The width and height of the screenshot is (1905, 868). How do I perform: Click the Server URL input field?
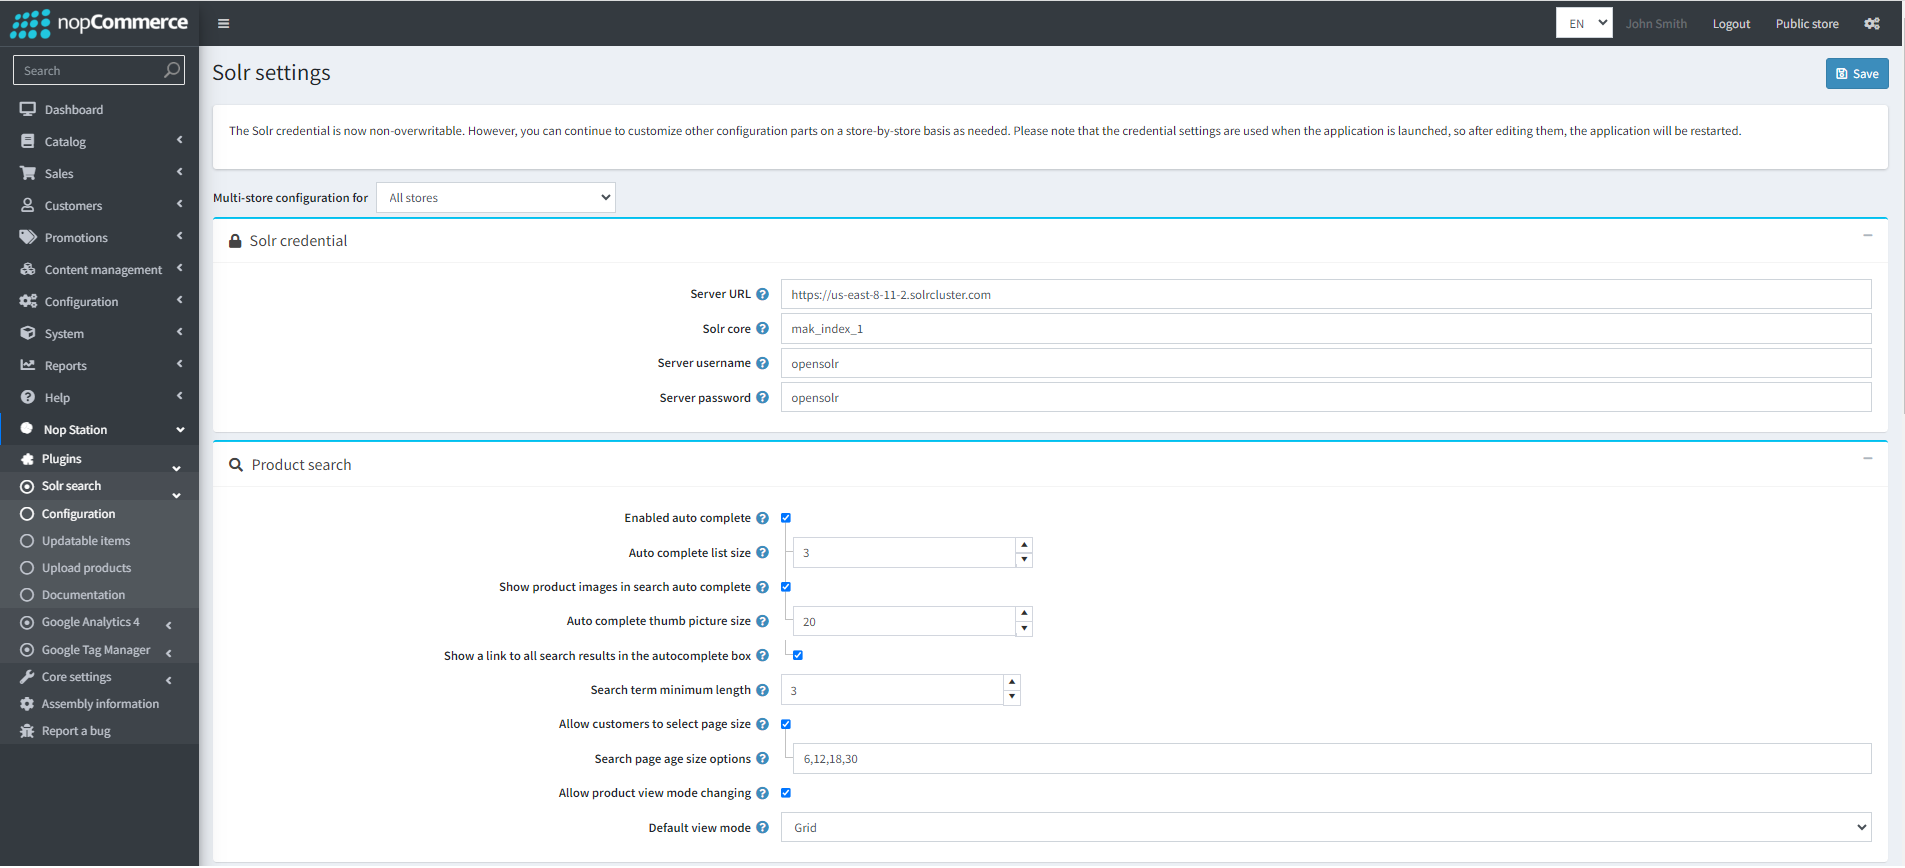click(x=1326, y=294)
